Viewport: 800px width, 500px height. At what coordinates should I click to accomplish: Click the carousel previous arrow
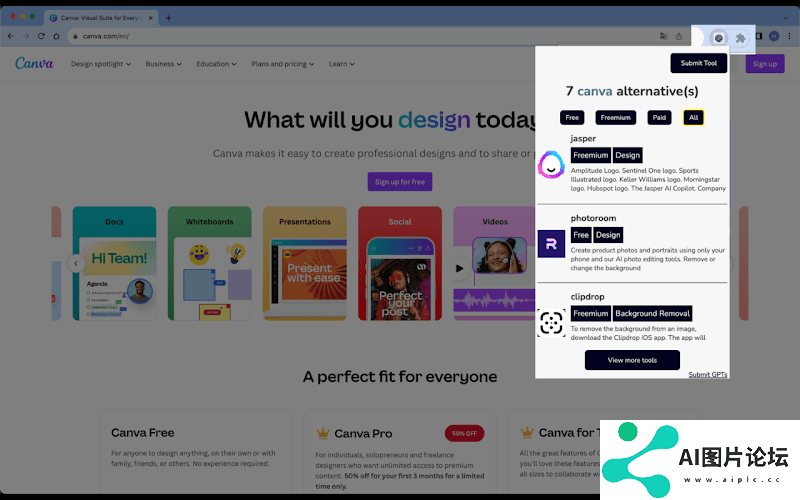point(76,263)
